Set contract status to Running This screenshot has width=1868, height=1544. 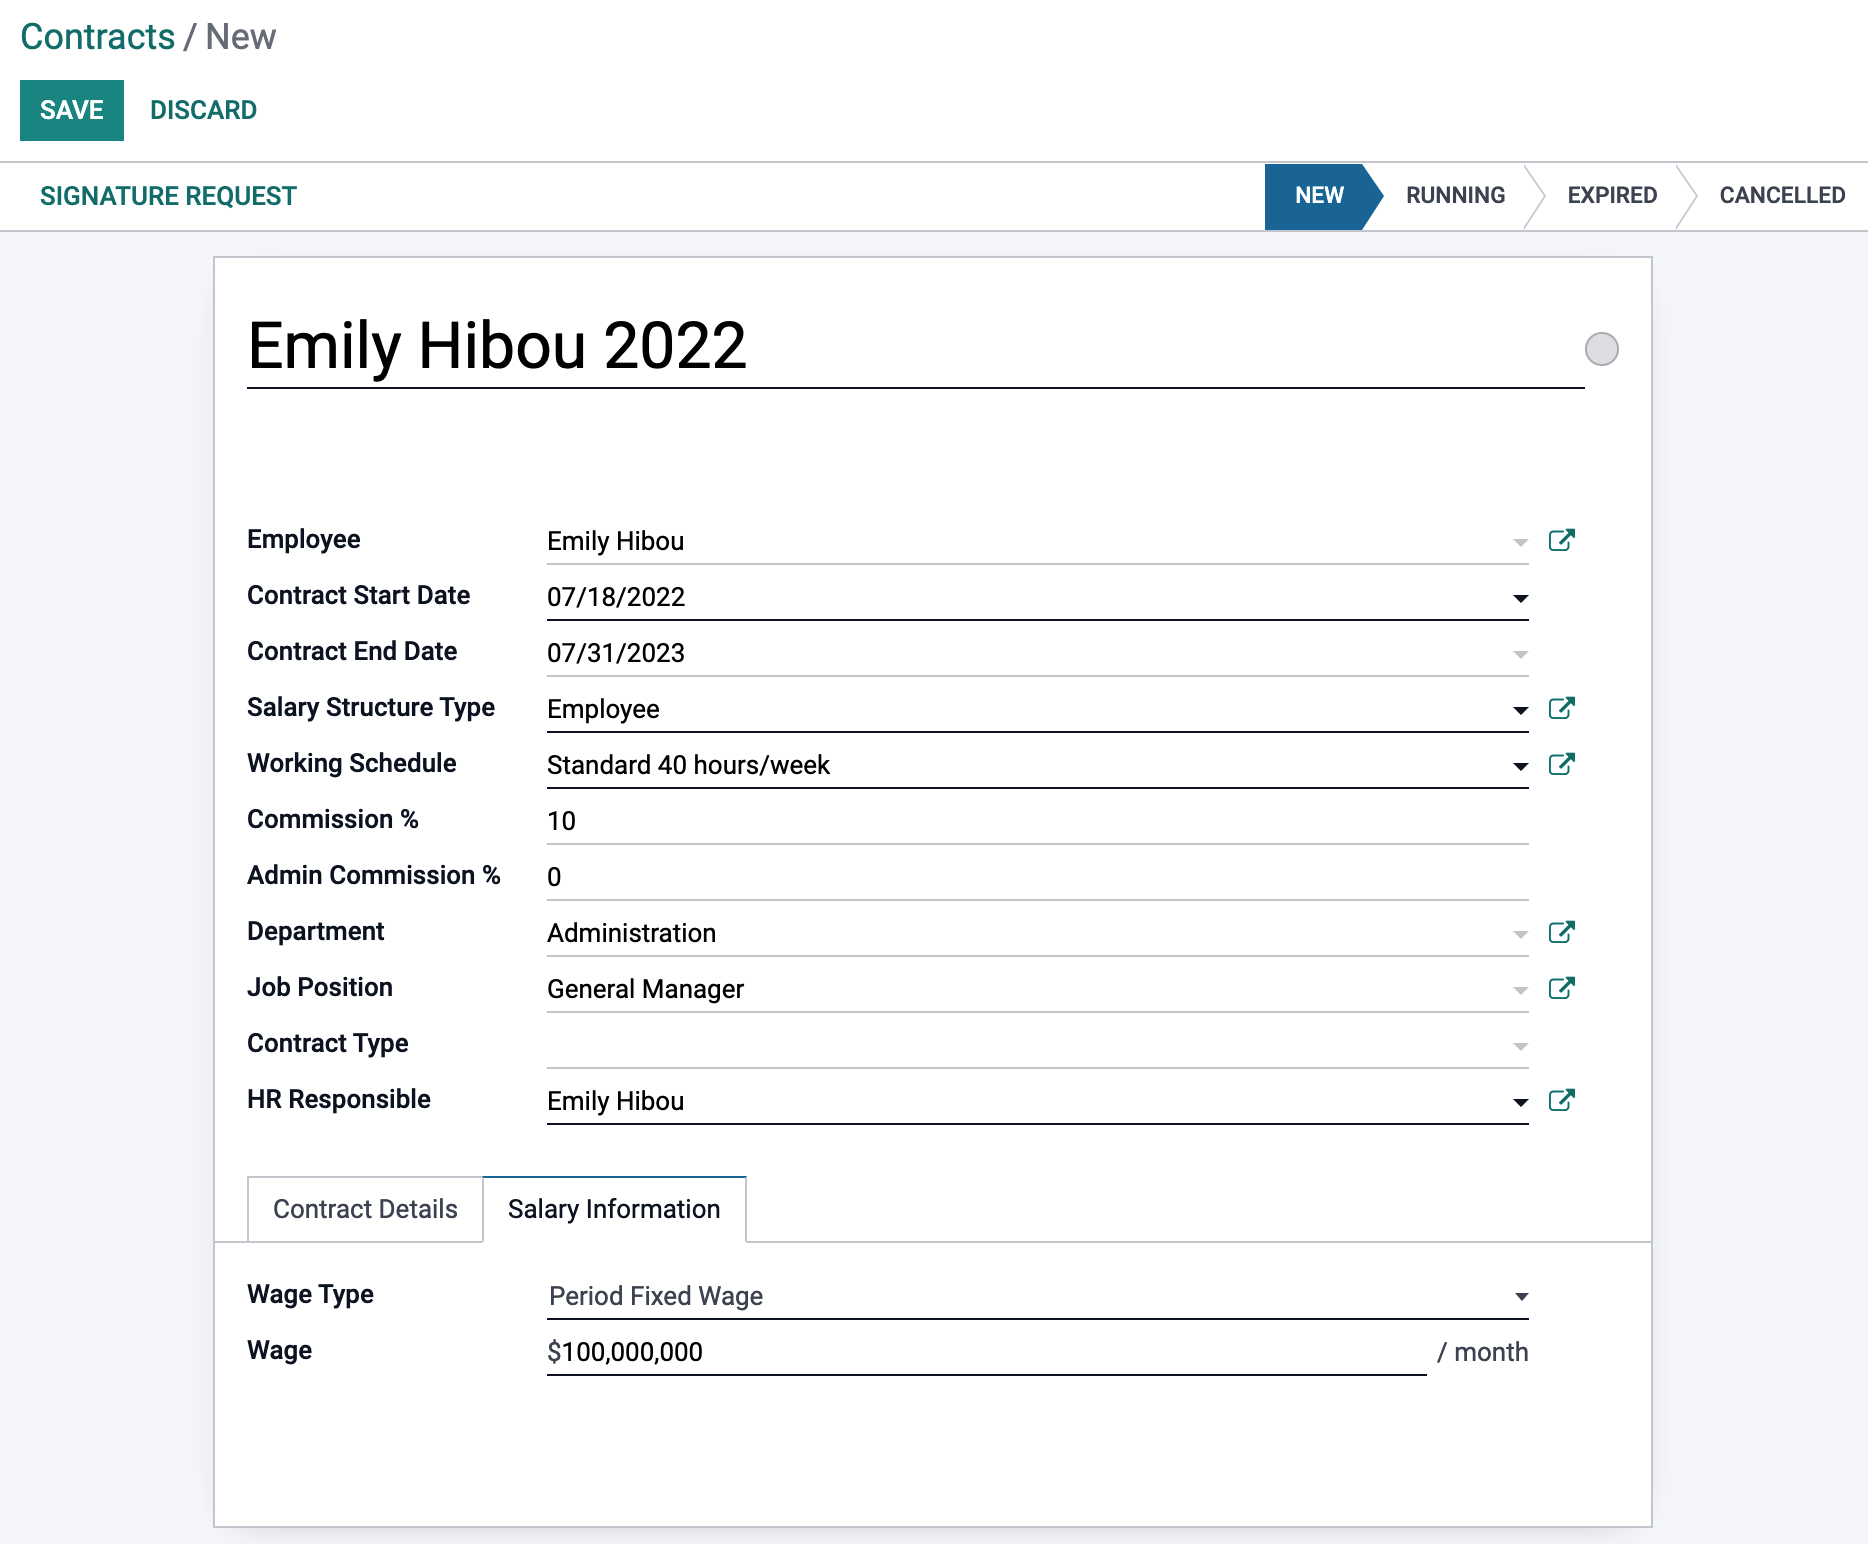click(x=1455, y=196)
